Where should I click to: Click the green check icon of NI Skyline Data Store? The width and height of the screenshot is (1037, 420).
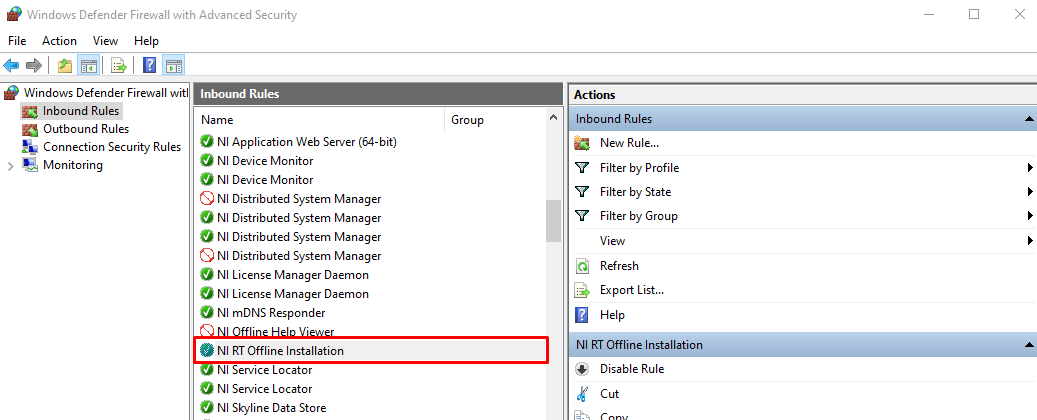[206, 408]
